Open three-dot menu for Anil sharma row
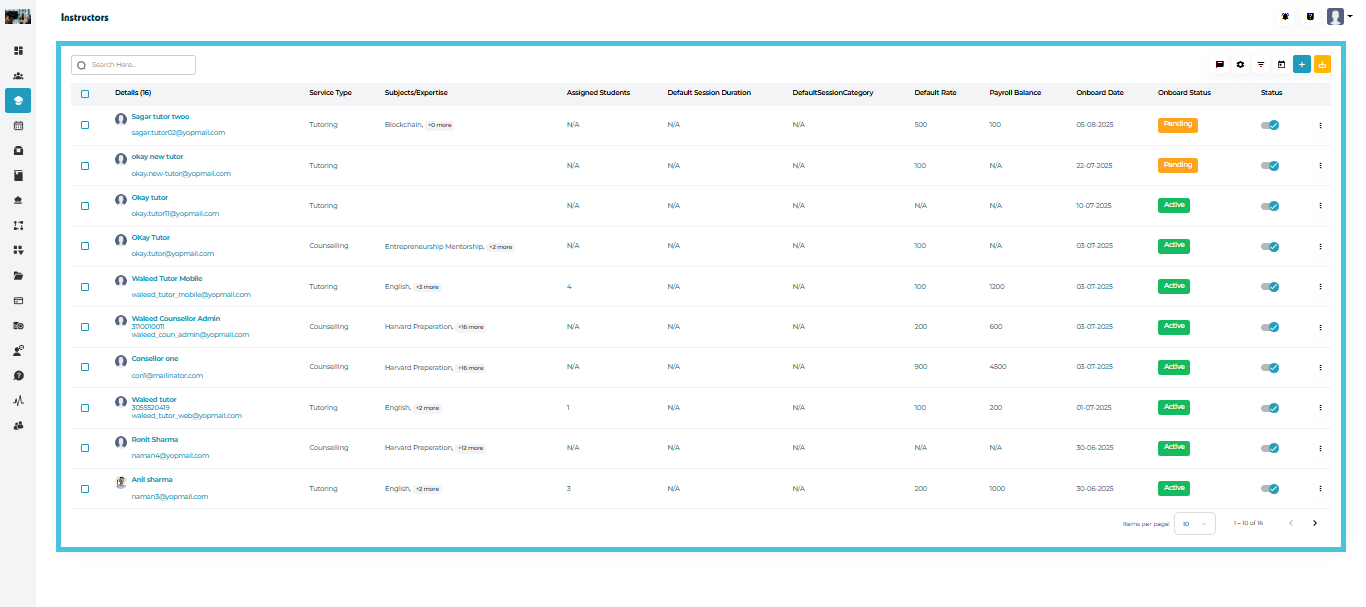 tap(1320, 489)
